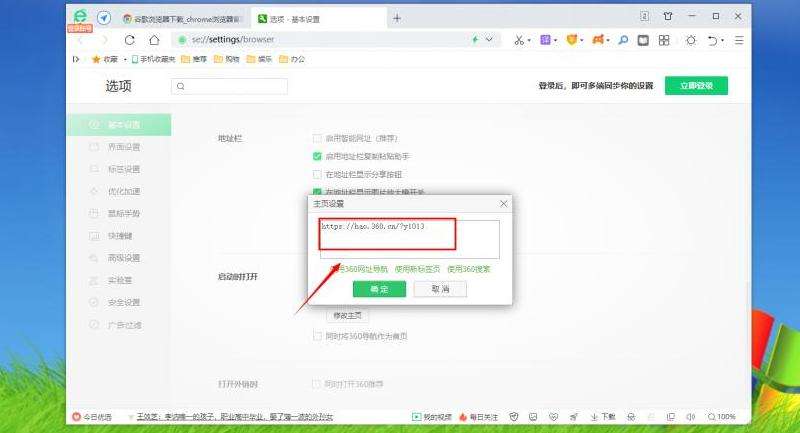Open dropdown arrow next to purple extension icon
Screen dimensions: 800x433
[556, 40]
